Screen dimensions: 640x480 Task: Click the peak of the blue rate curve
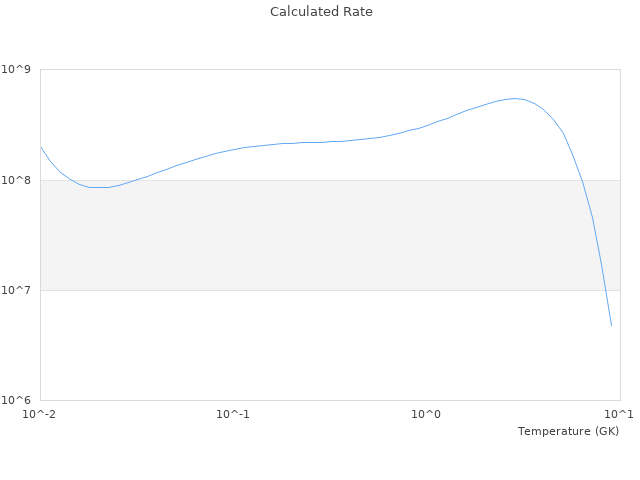tap(515, 98)
